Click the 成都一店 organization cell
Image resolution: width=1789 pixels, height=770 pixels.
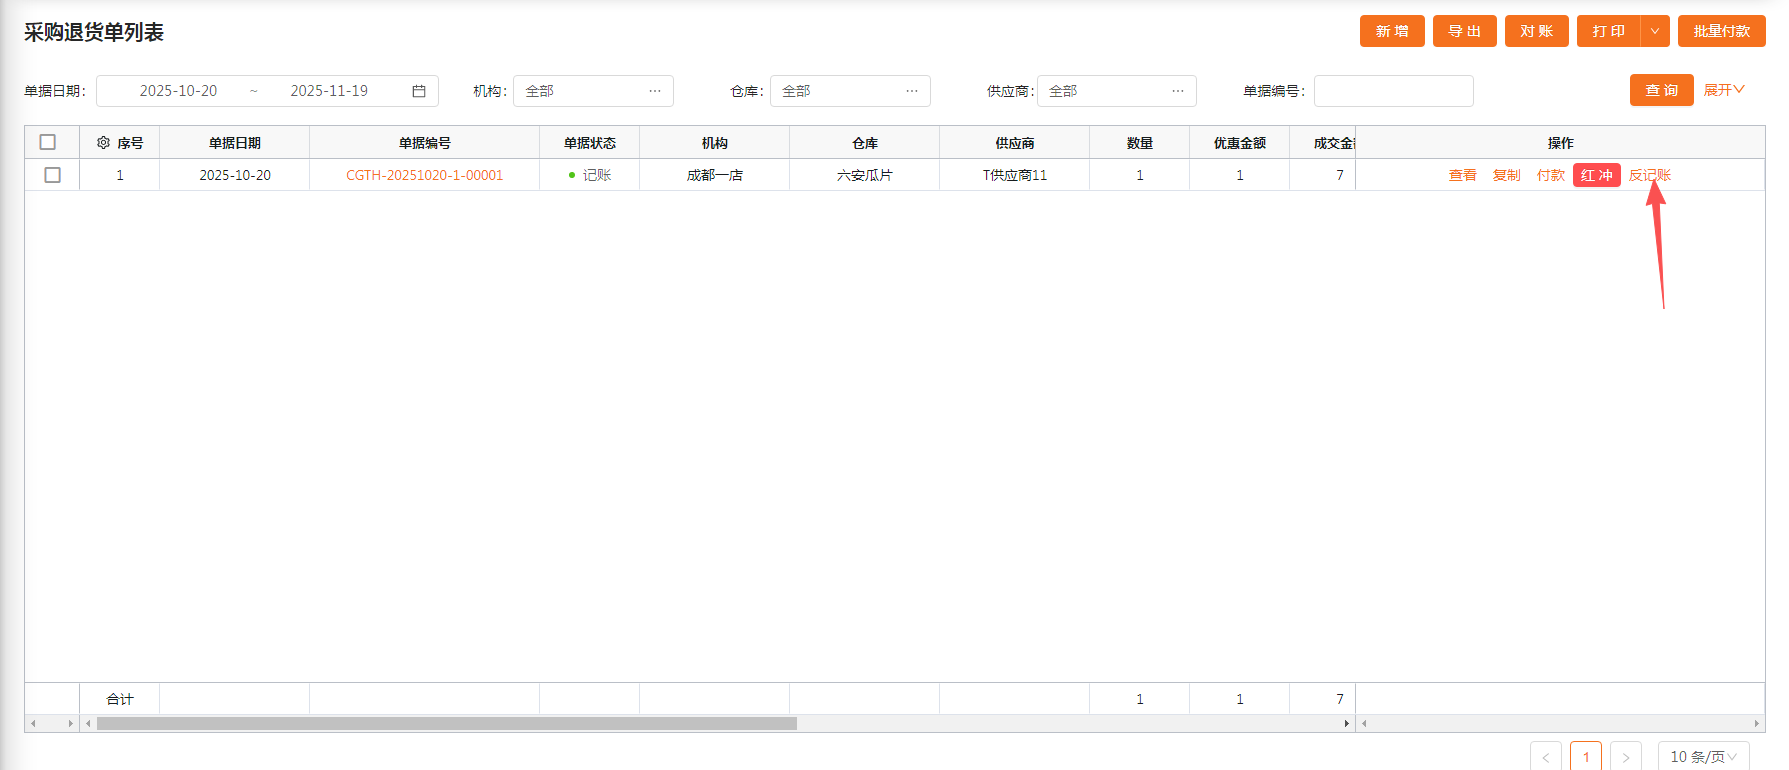[715, 175]
